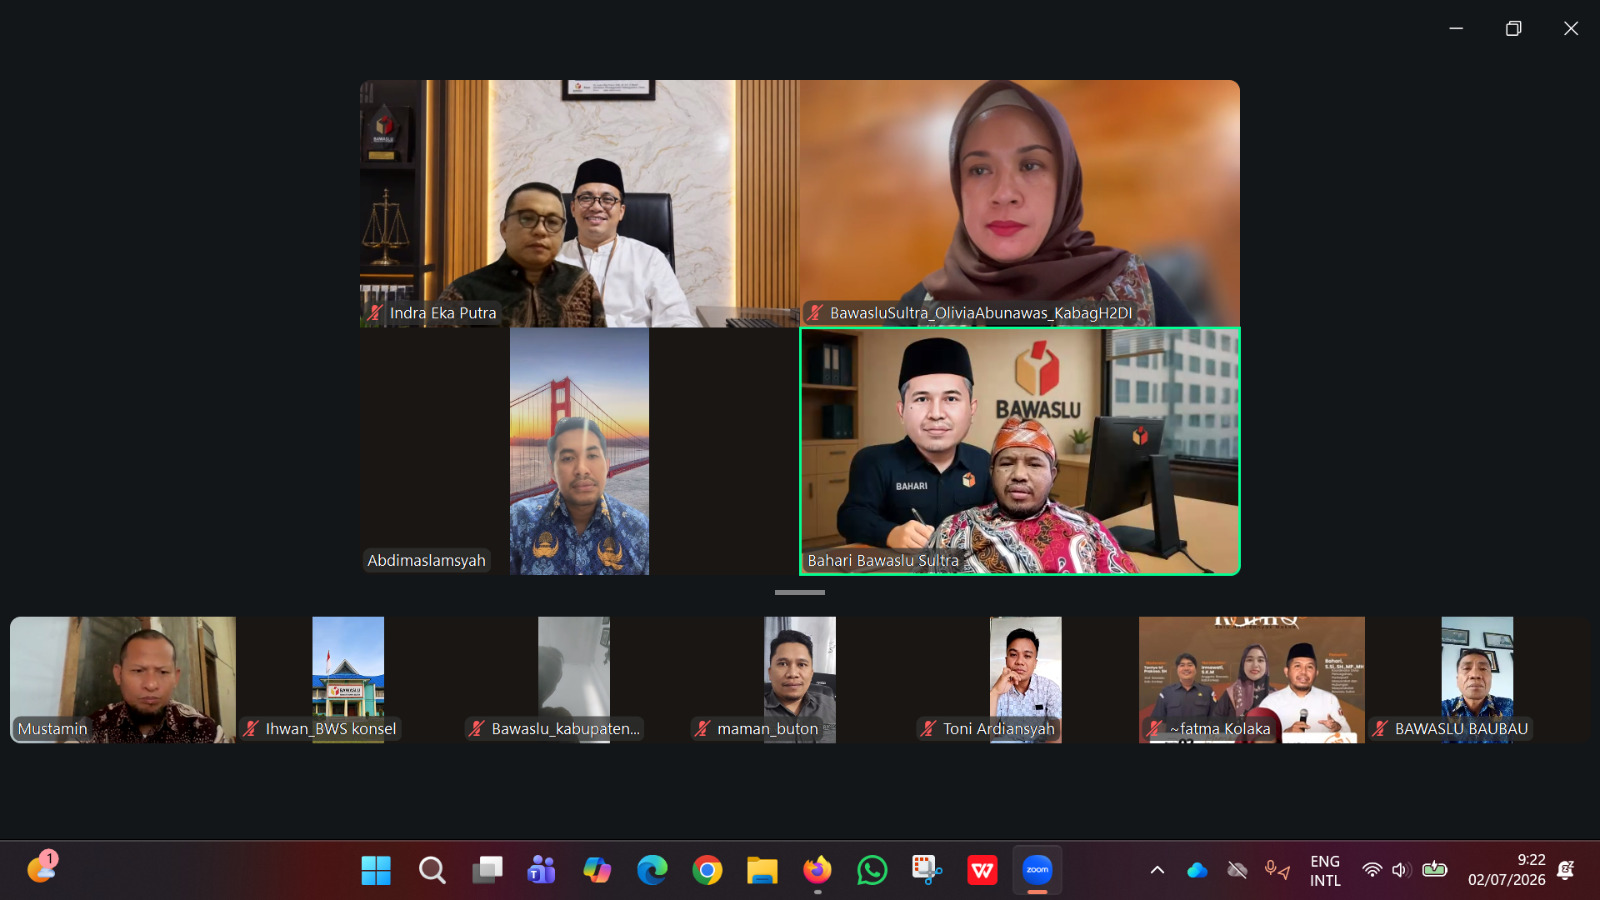Click the Indra Eka Putra name label
The image size is (1600, 900).
coord(443,313)
